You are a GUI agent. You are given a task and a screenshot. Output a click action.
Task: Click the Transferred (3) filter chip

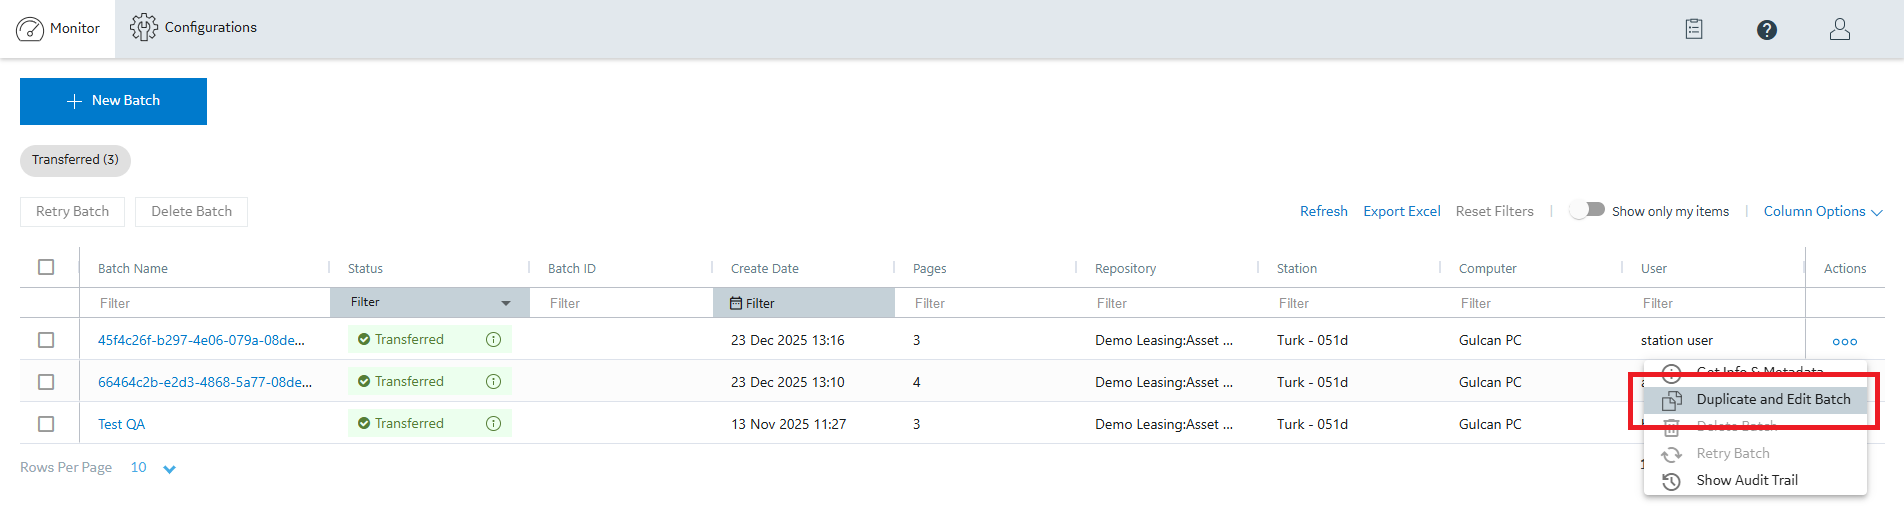(75, 160)
